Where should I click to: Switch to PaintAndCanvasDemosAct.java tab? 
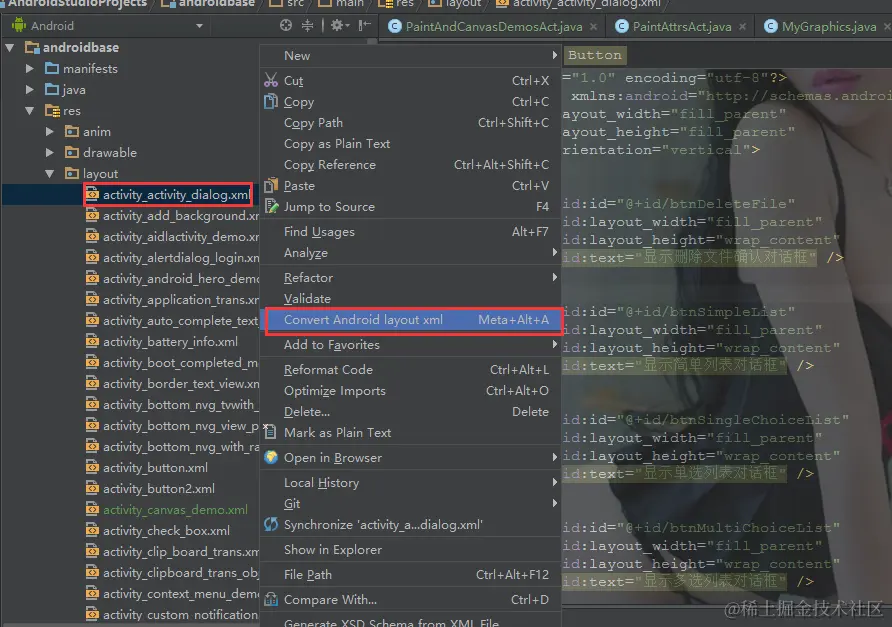click(x=493, y=27)
